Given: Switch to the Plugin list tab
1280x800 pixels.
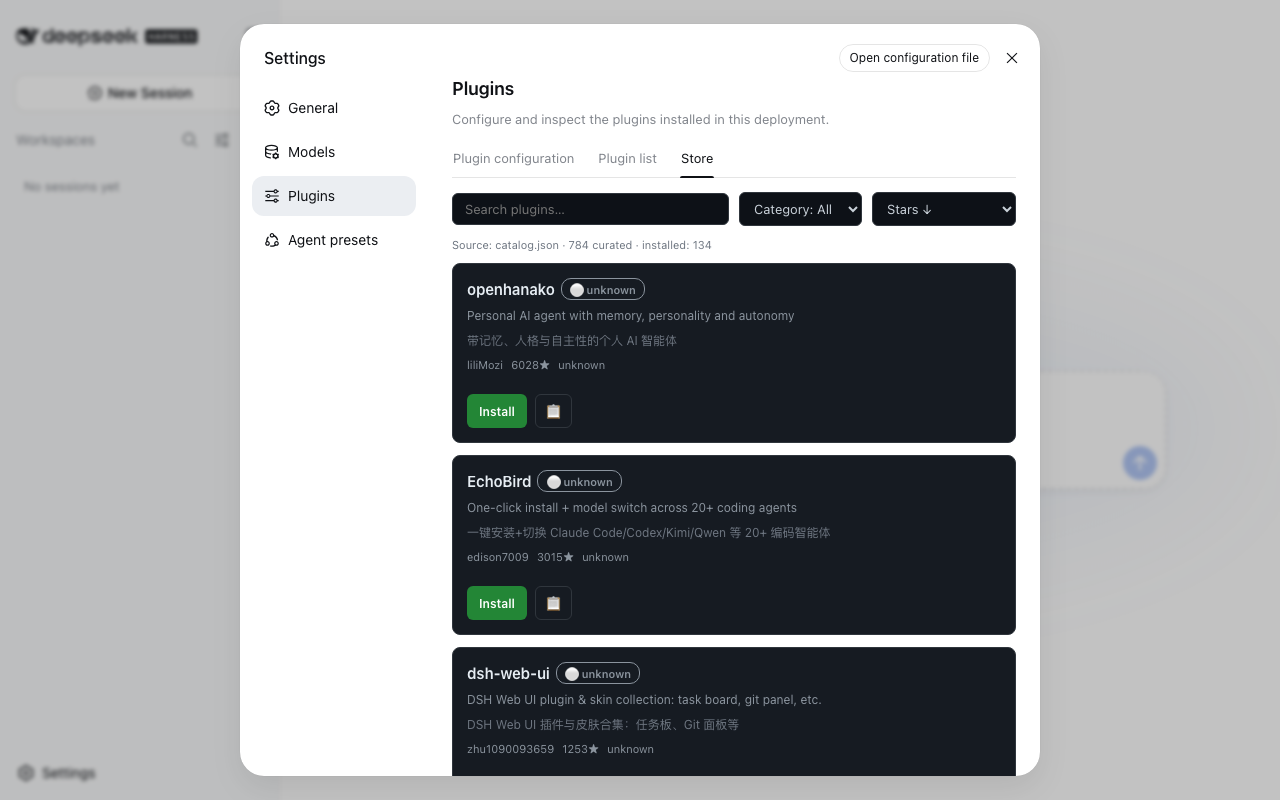Looking at the screenshot, I should click(x=627, y=158).
